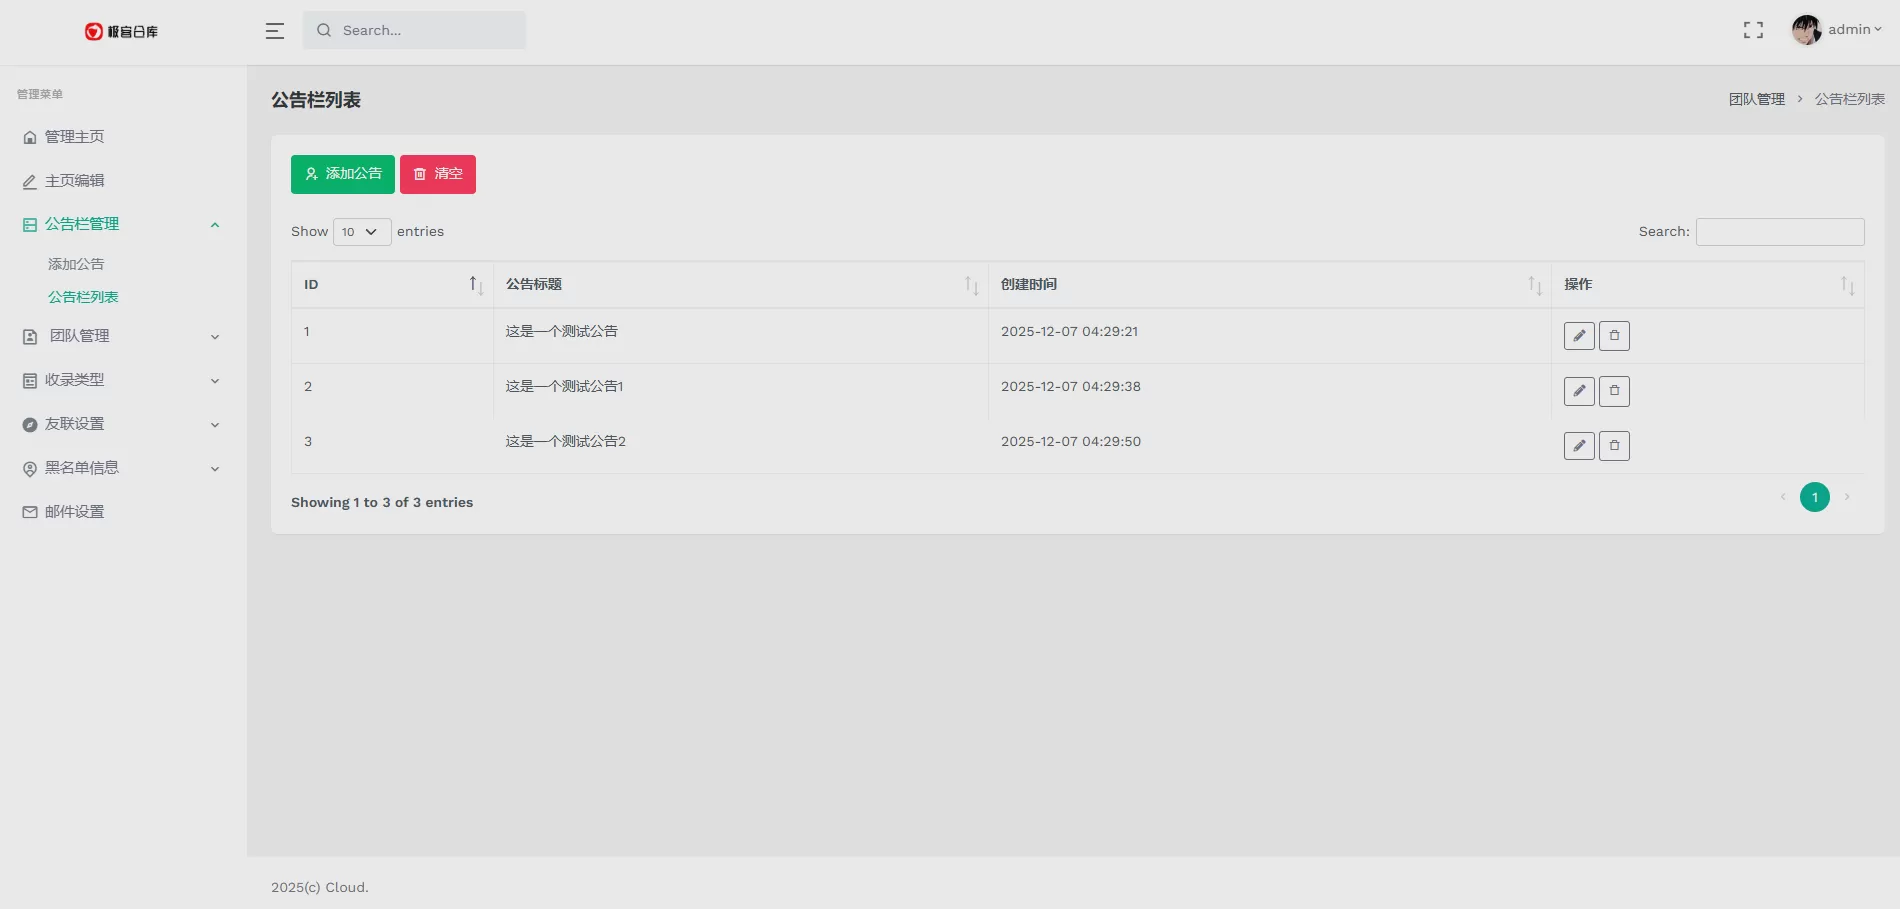
Task: Delete the announcement 这是一个测试公告2
Action: pos(1614,446)
